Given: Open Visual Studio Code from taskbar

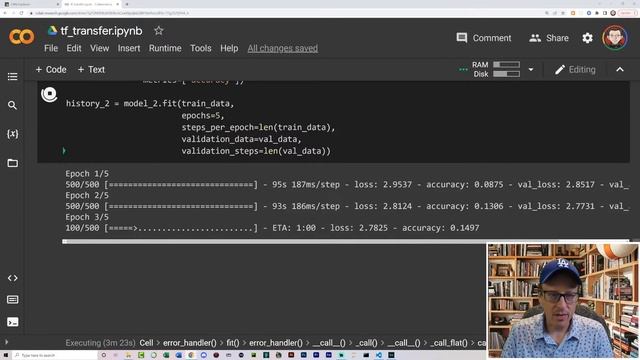Looking at the screenshot, I should [x=379, y=355].
